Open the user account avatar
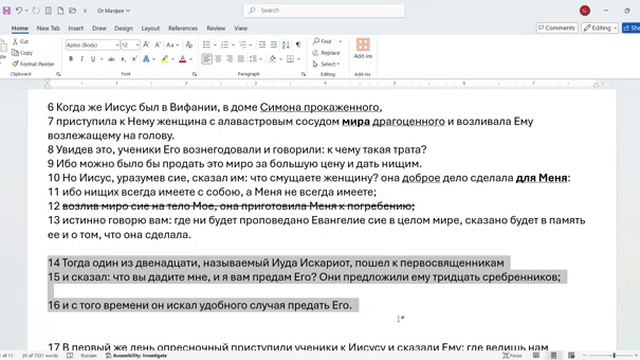Viewport: 640px width, 360px height. [585, 11]
